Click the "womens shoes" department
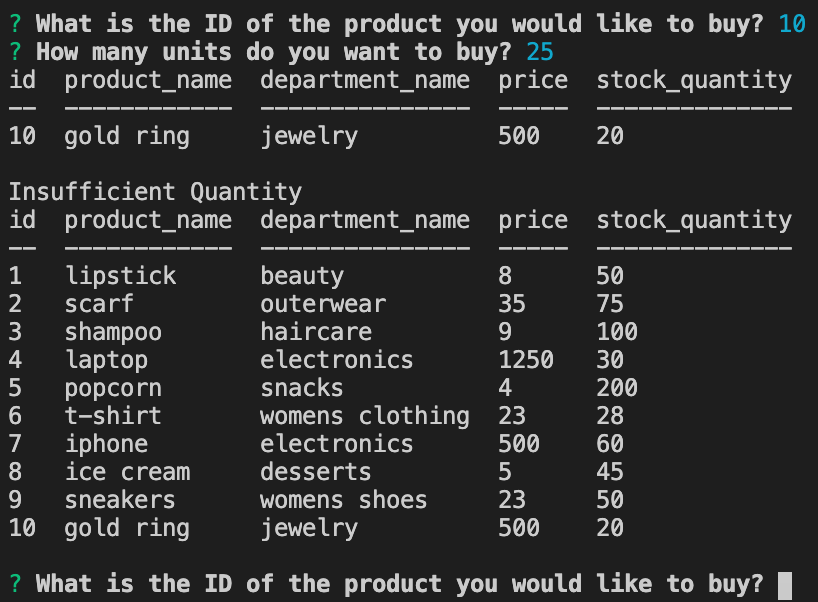This screenshot has width=818, height=602. [x=343, y=500]
